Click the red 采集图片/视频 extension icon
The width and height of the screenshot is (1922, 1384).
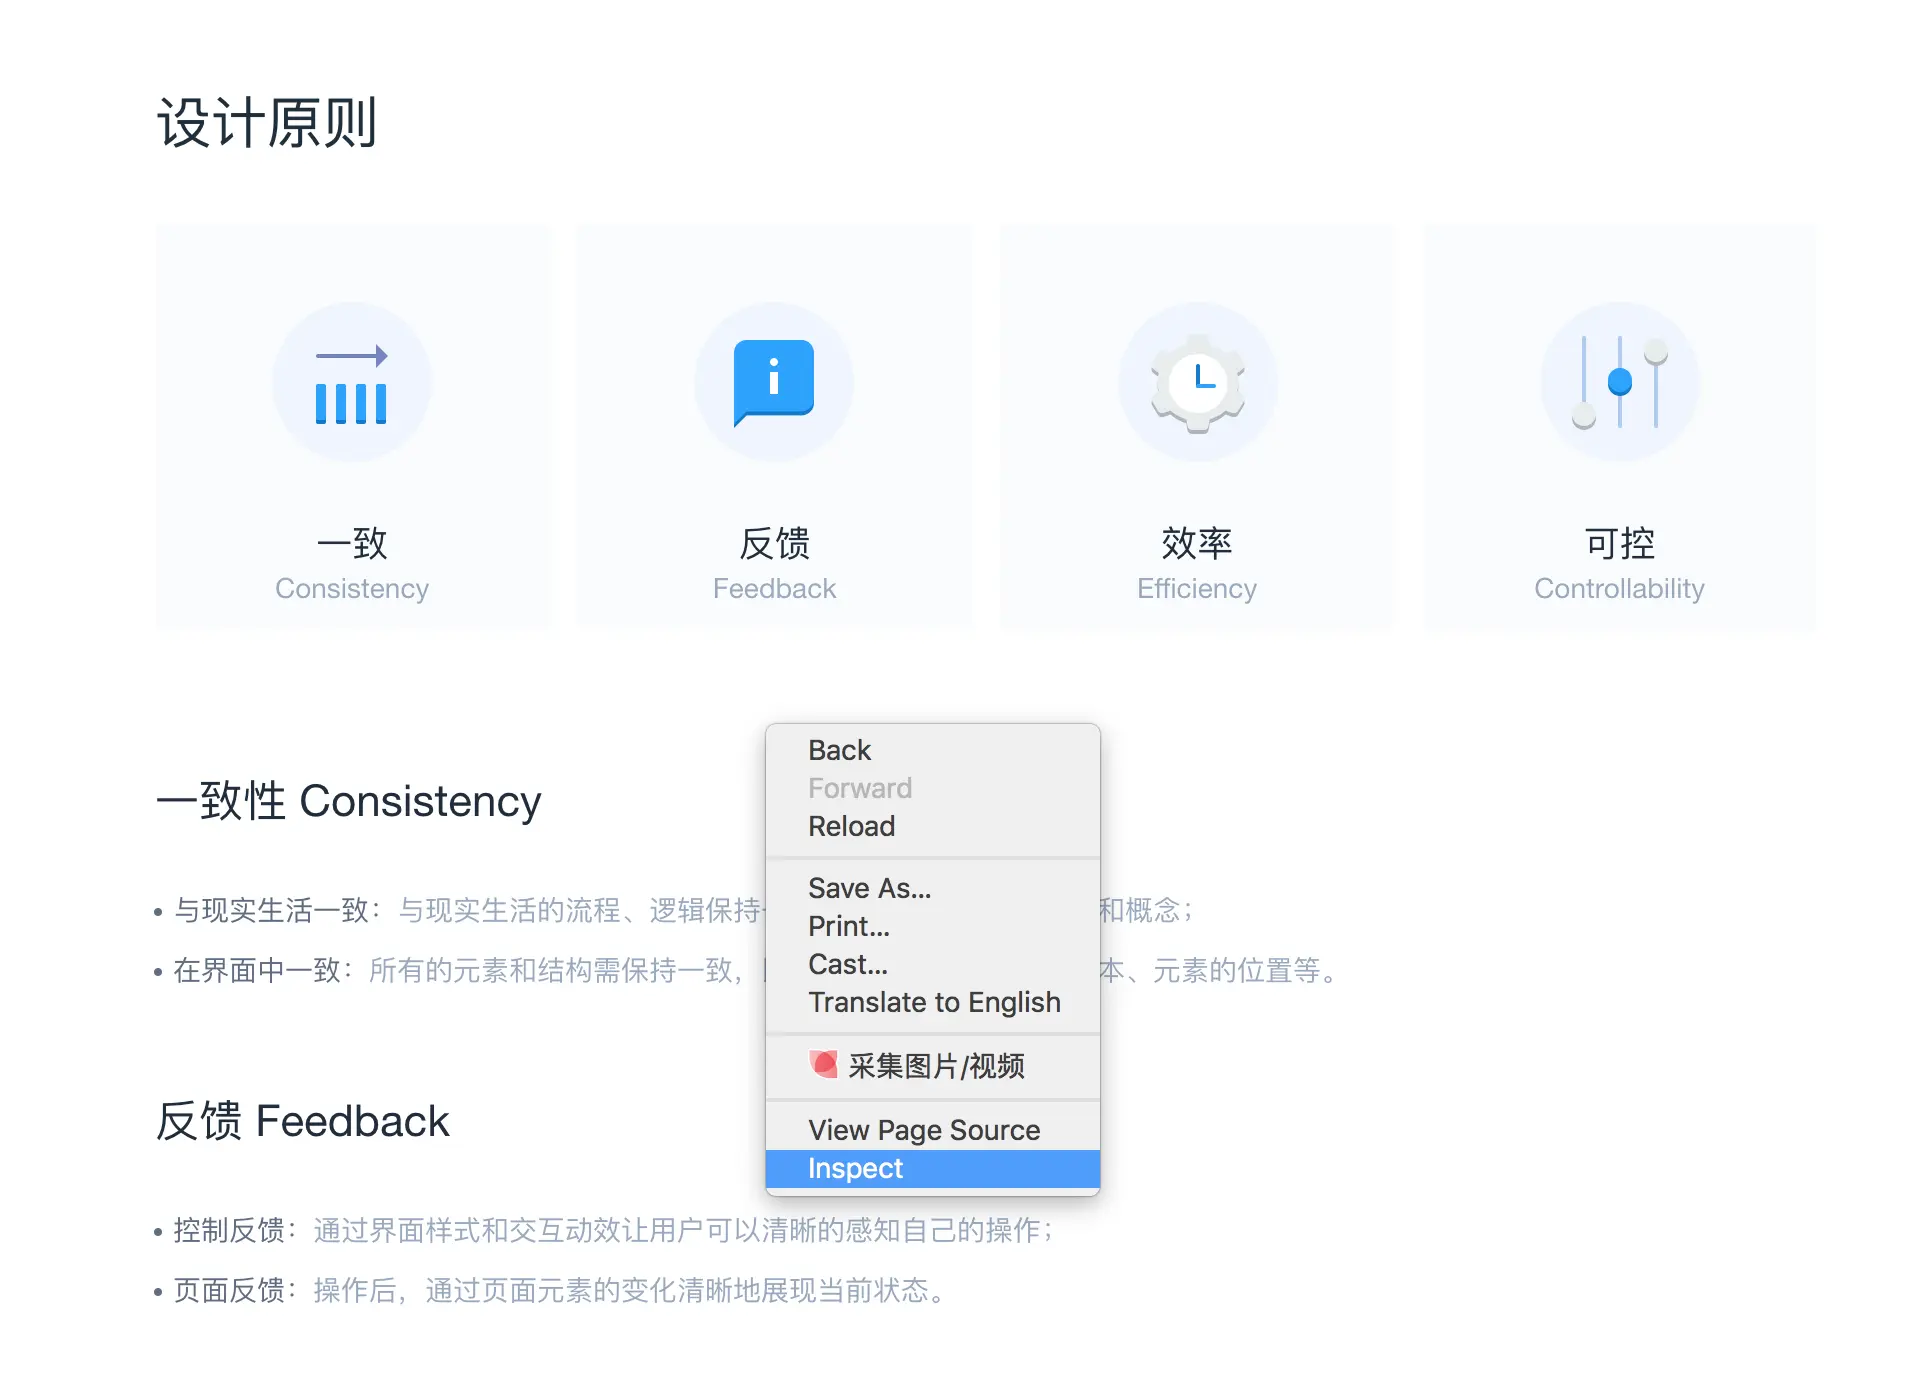click(824, 1064)
